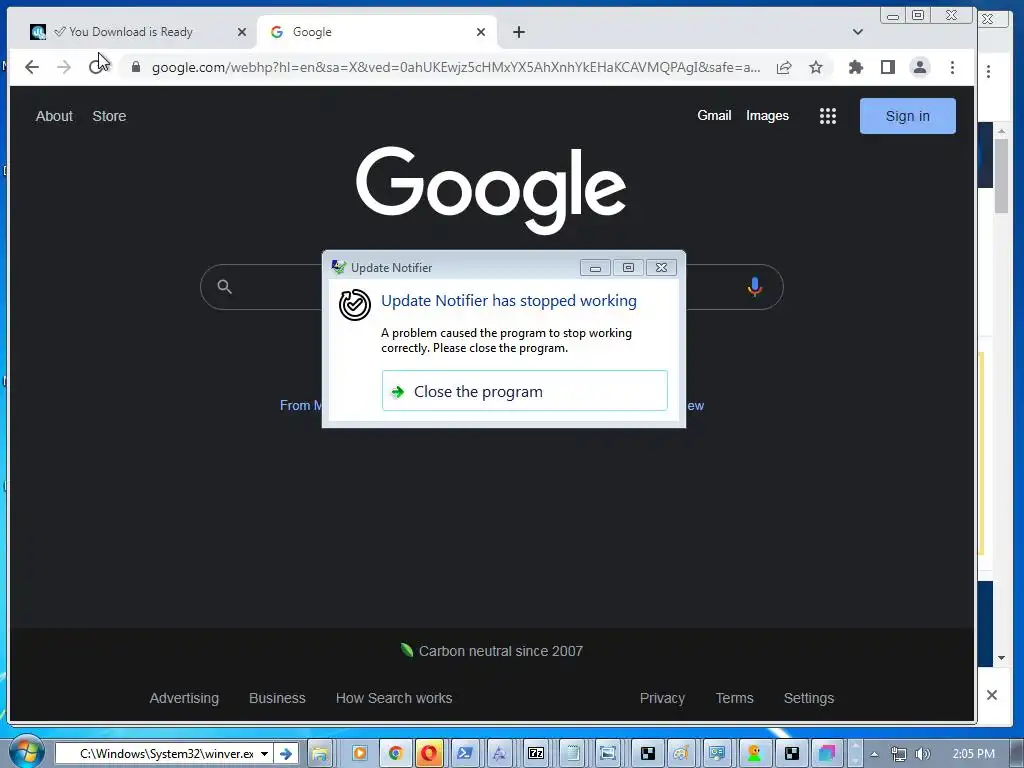1024x768 pixels.
Task: Open the About link
Action: click(x=54, y=116)
